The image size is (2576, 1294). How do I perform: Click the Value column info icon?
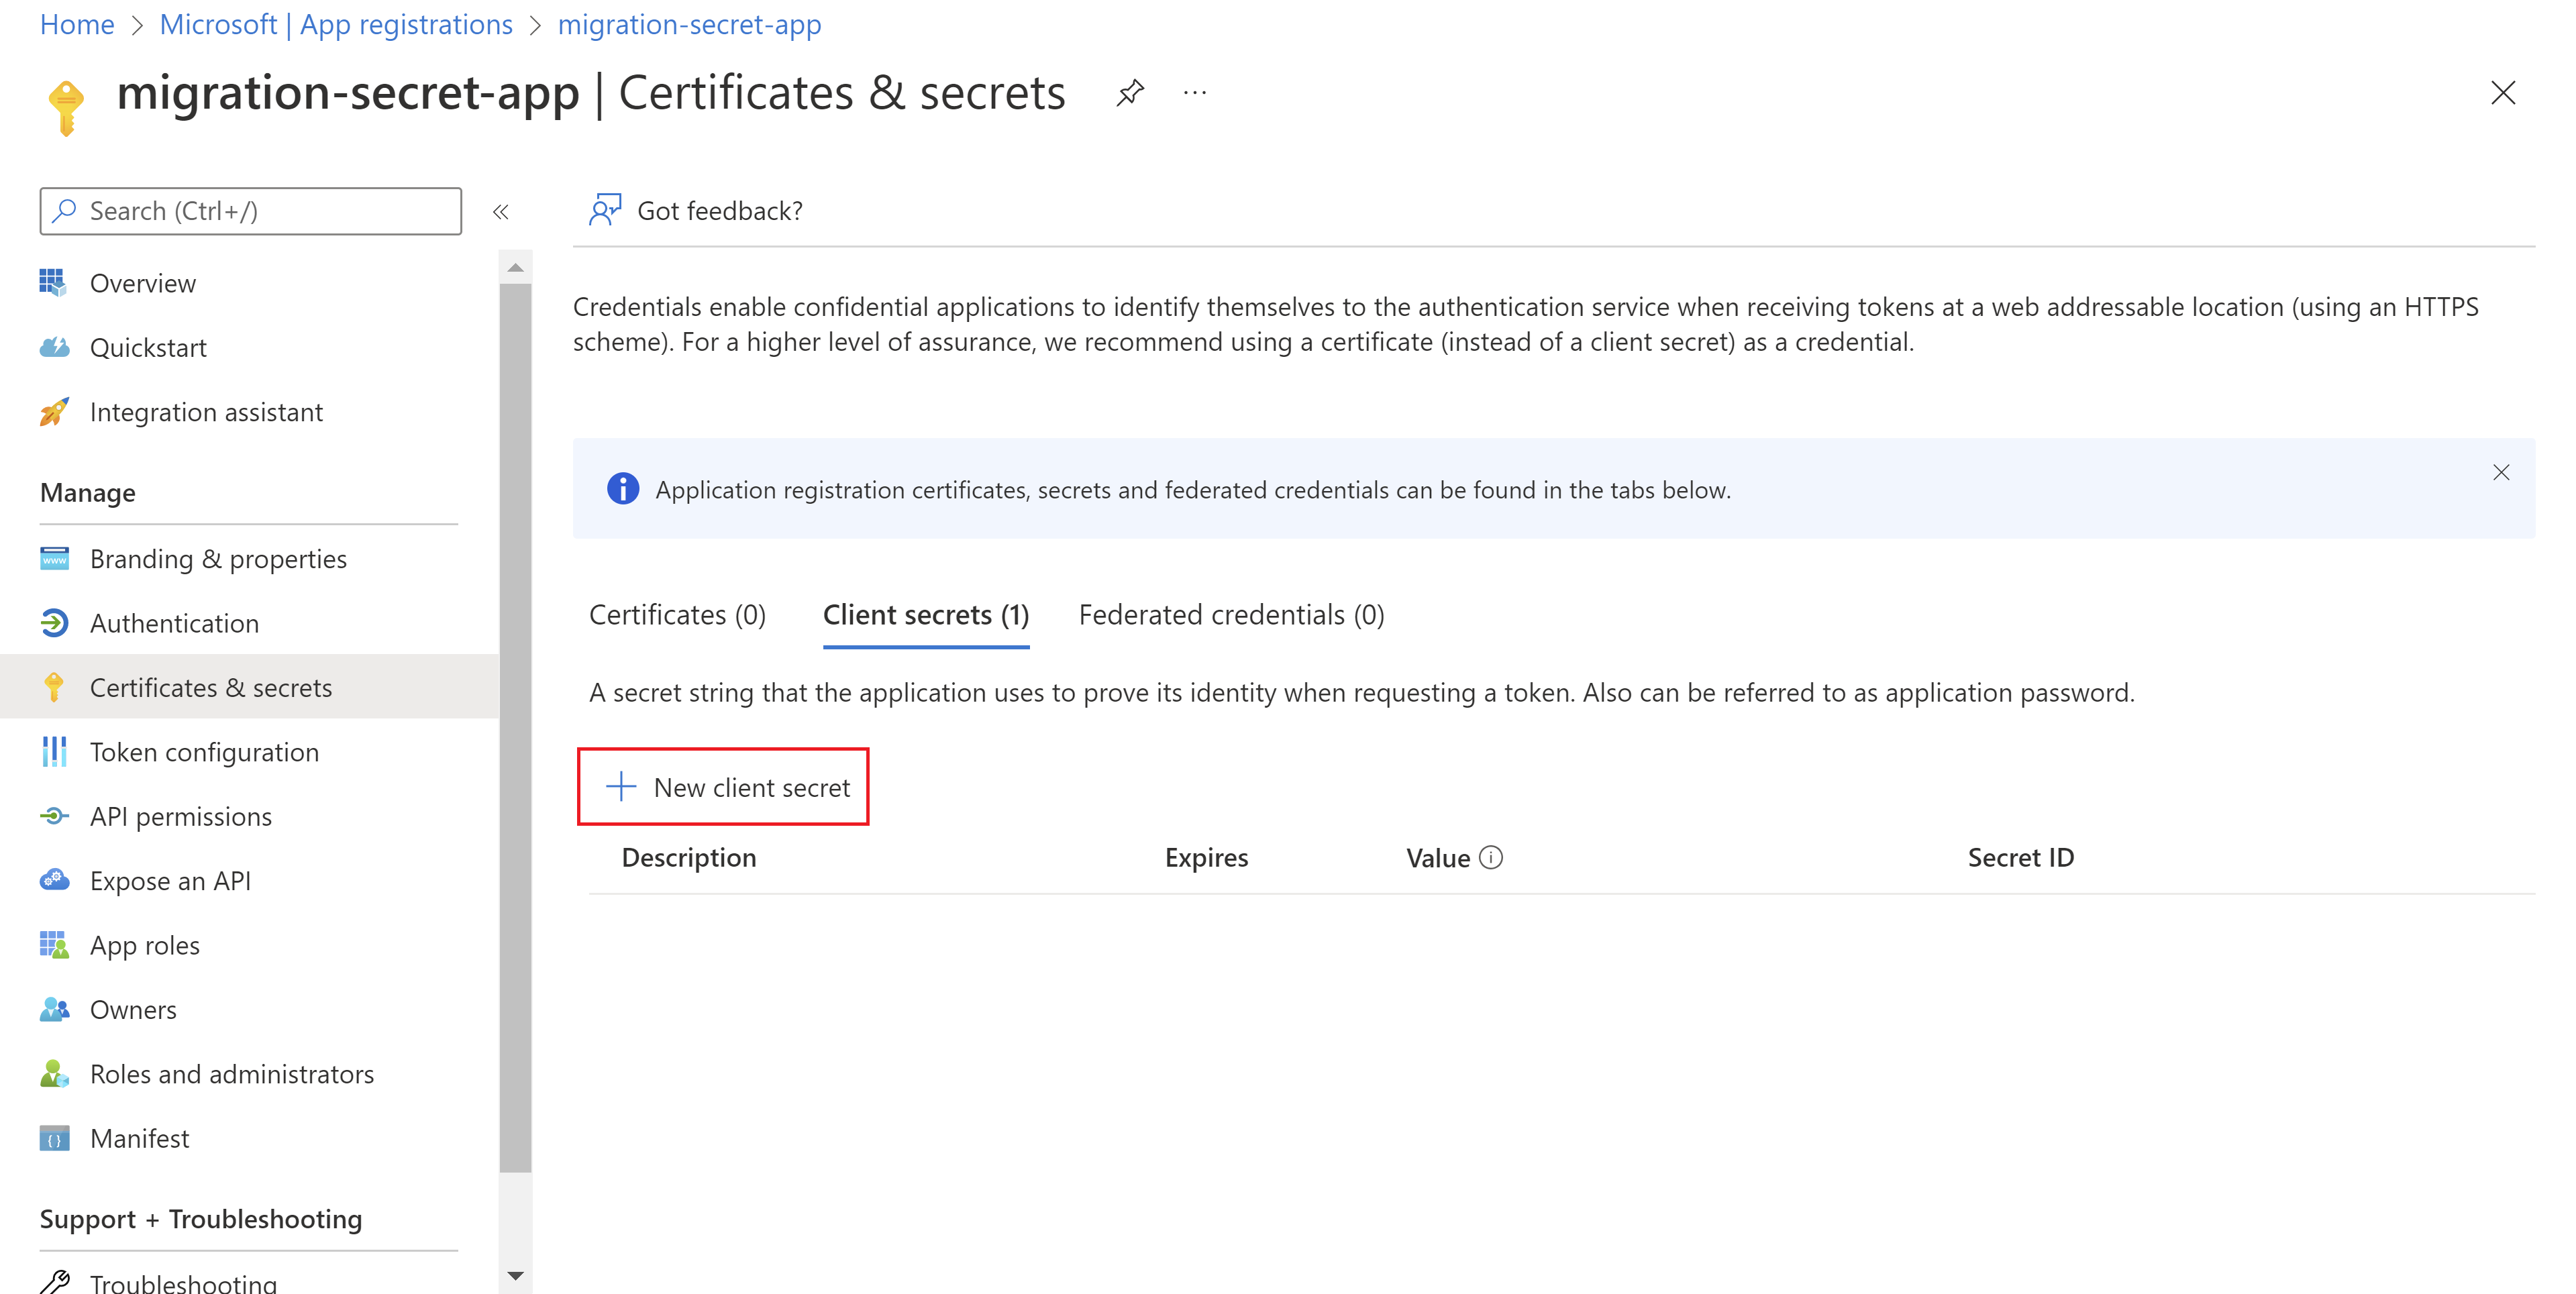pyautogui.click(x=1491, y=857)
